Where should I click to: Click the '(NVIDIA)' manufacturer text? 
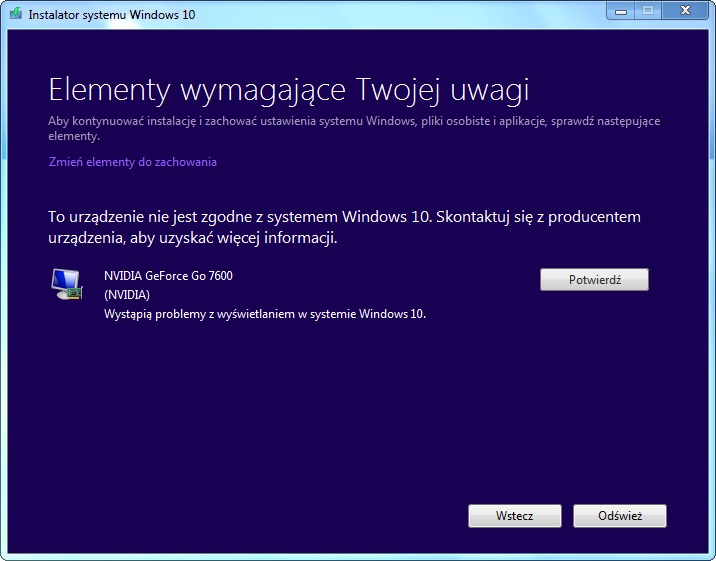(127, 295)
